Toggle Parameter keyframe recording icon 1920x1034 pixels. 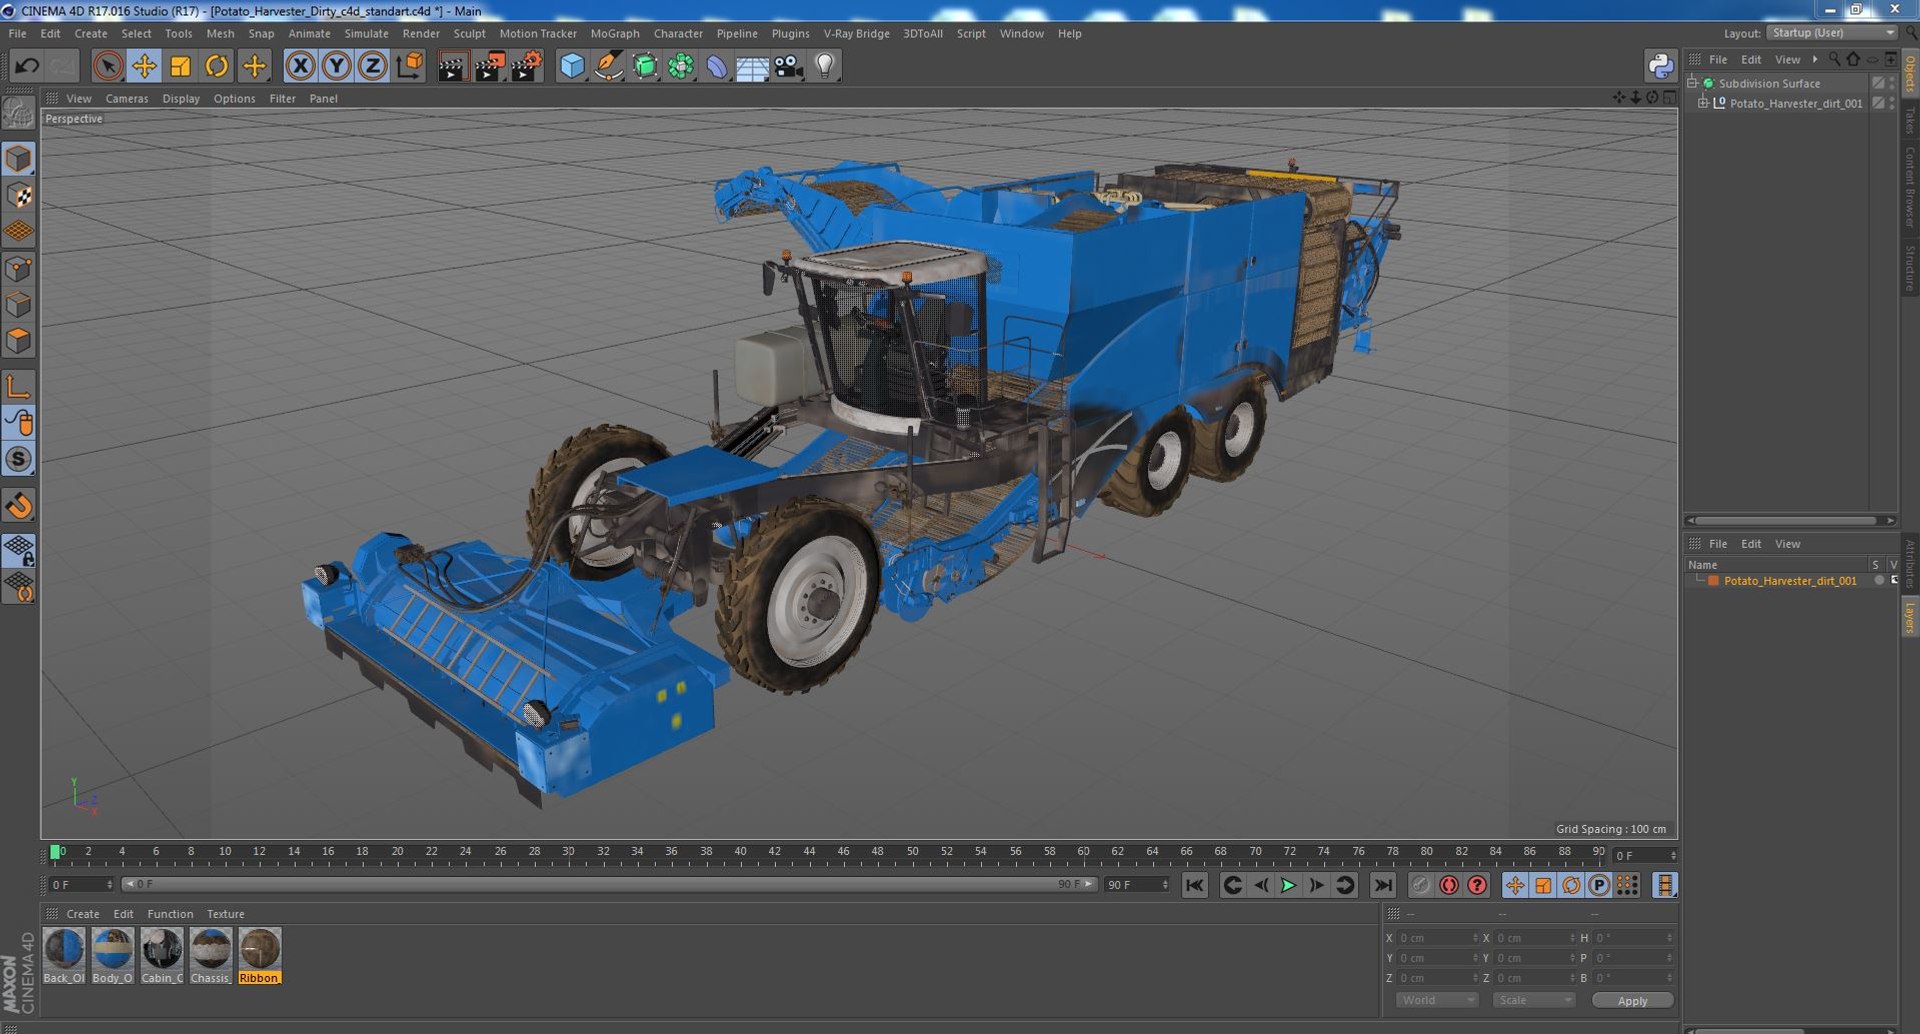(x=1599, y=885)
